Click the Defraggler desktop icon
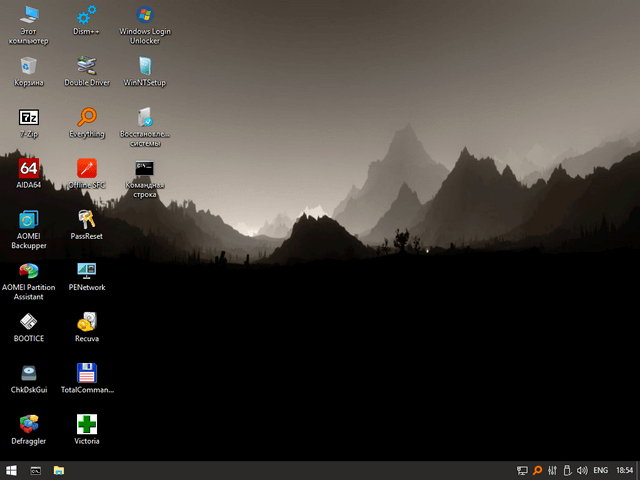 (x=29, y=424)
